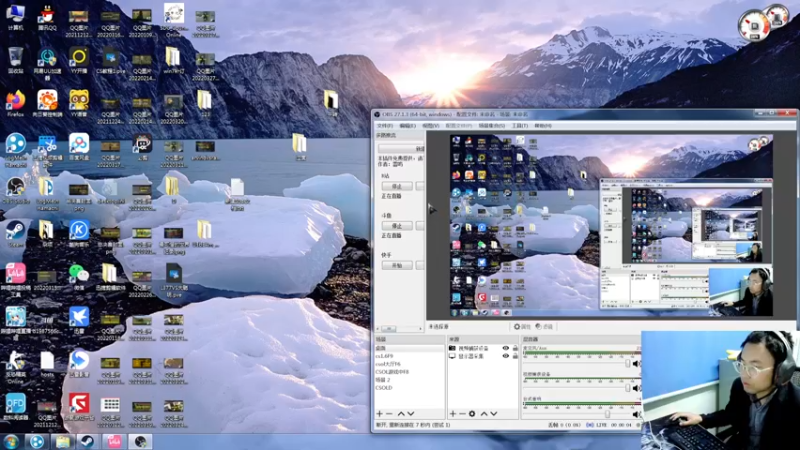Open pink bilibili app from the taskbar
The width and height of the screenshot is (800, 450).
114,441
